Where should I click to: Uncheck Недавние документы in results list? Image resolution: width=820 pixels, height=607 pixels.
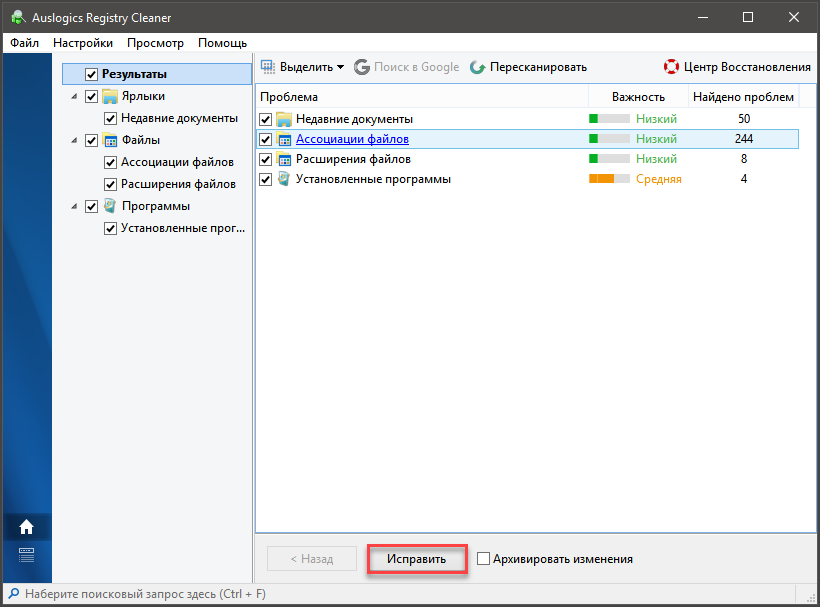tap(265, 119)
